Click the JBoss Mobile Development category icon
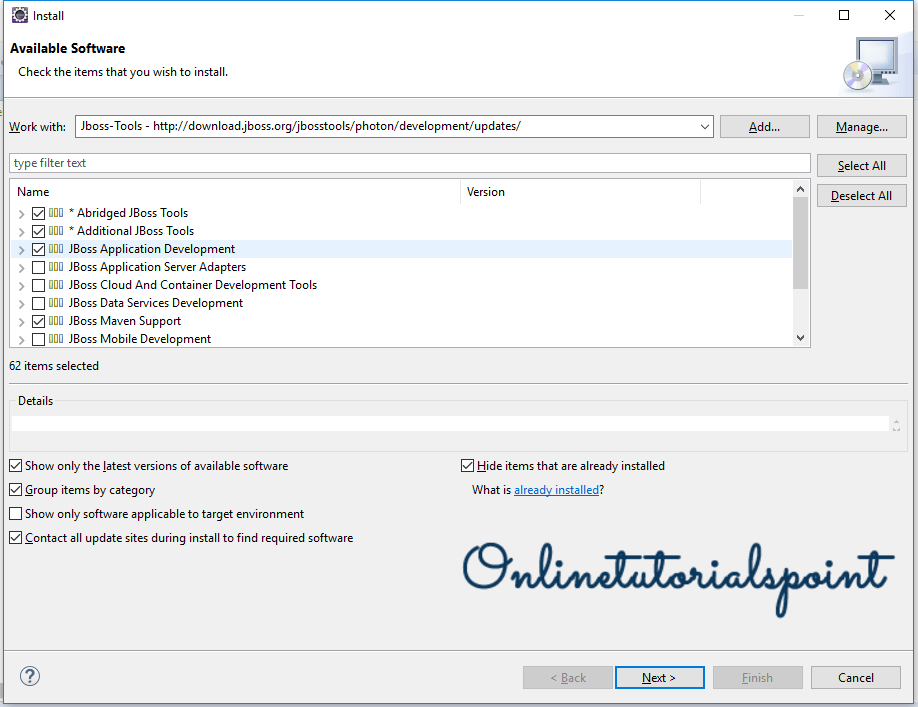918x707 pixels. pos(57,338)
